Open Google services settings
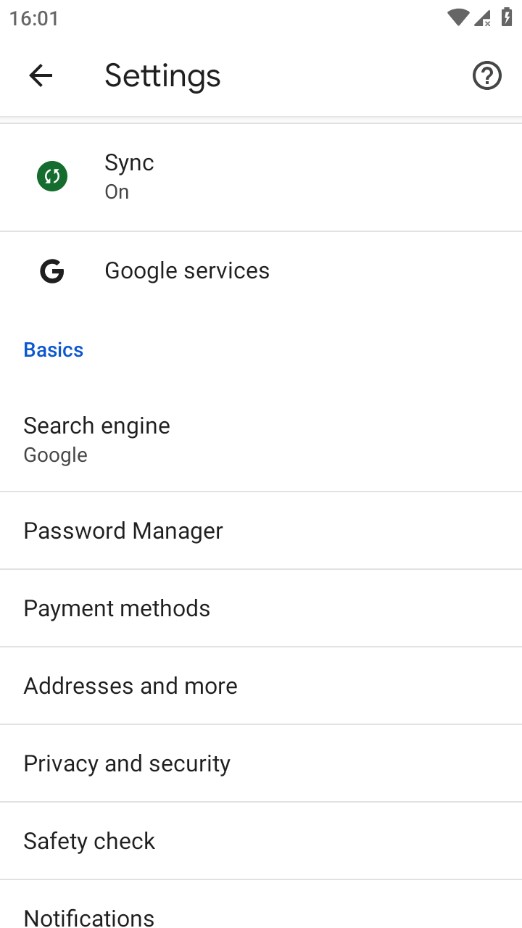Screen dimensions: 522x928 (261, 271)
